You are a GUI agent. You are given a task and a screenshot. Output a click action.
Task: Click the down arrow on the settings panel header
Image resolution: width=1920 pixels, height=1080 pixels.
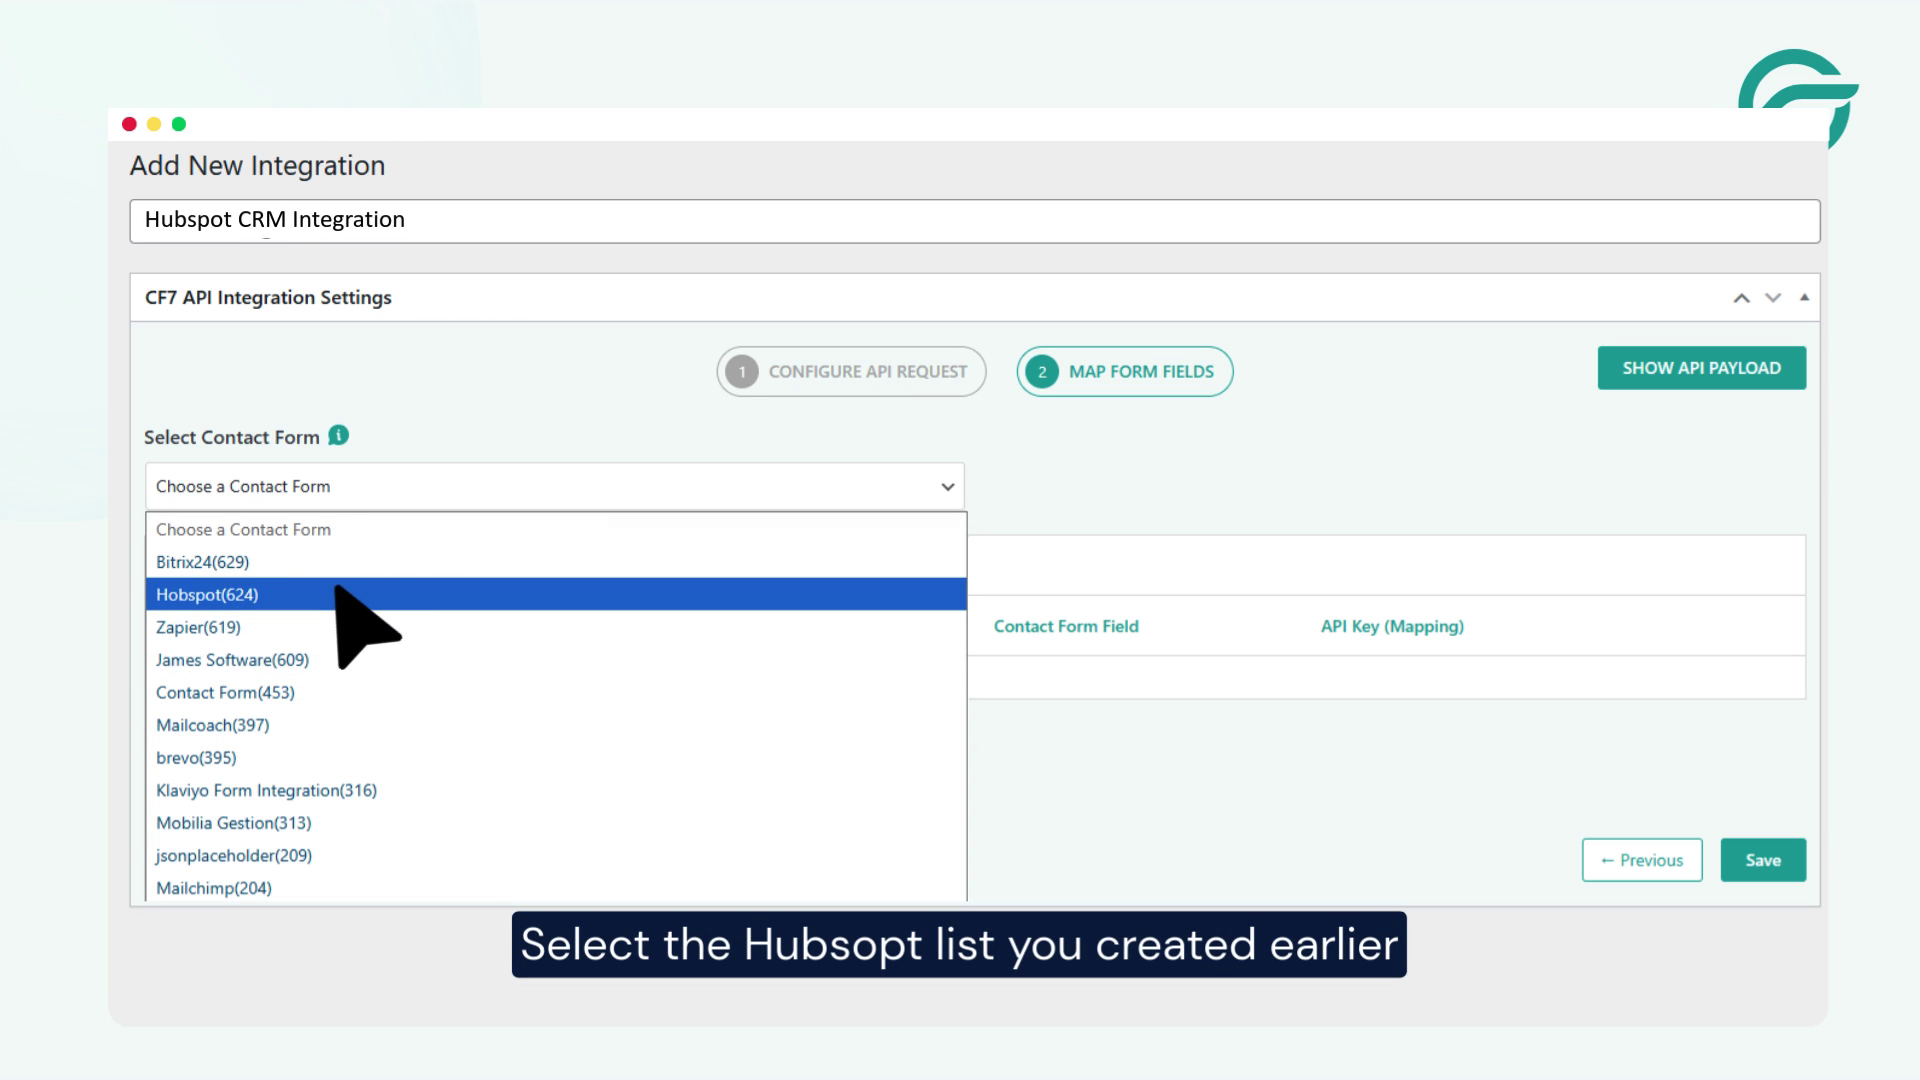1772,297
